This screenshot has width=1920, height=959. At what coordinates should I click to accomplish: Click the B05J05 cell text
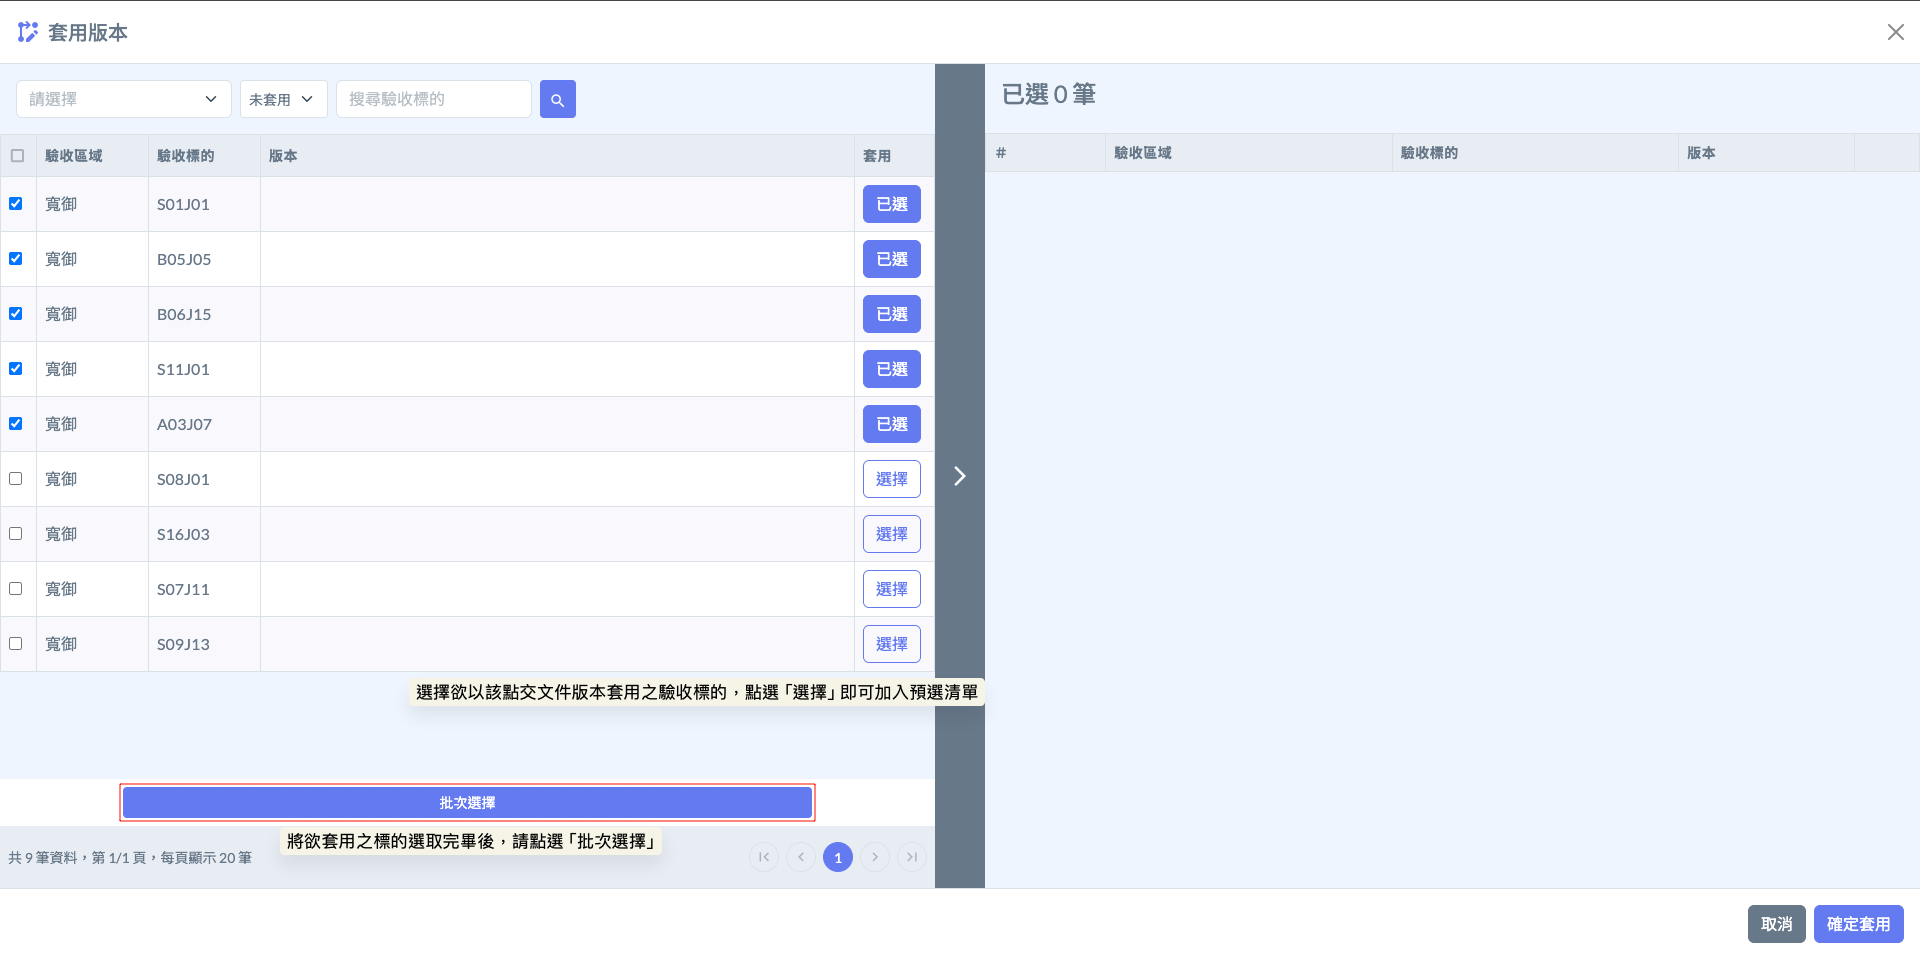(184, 259)
